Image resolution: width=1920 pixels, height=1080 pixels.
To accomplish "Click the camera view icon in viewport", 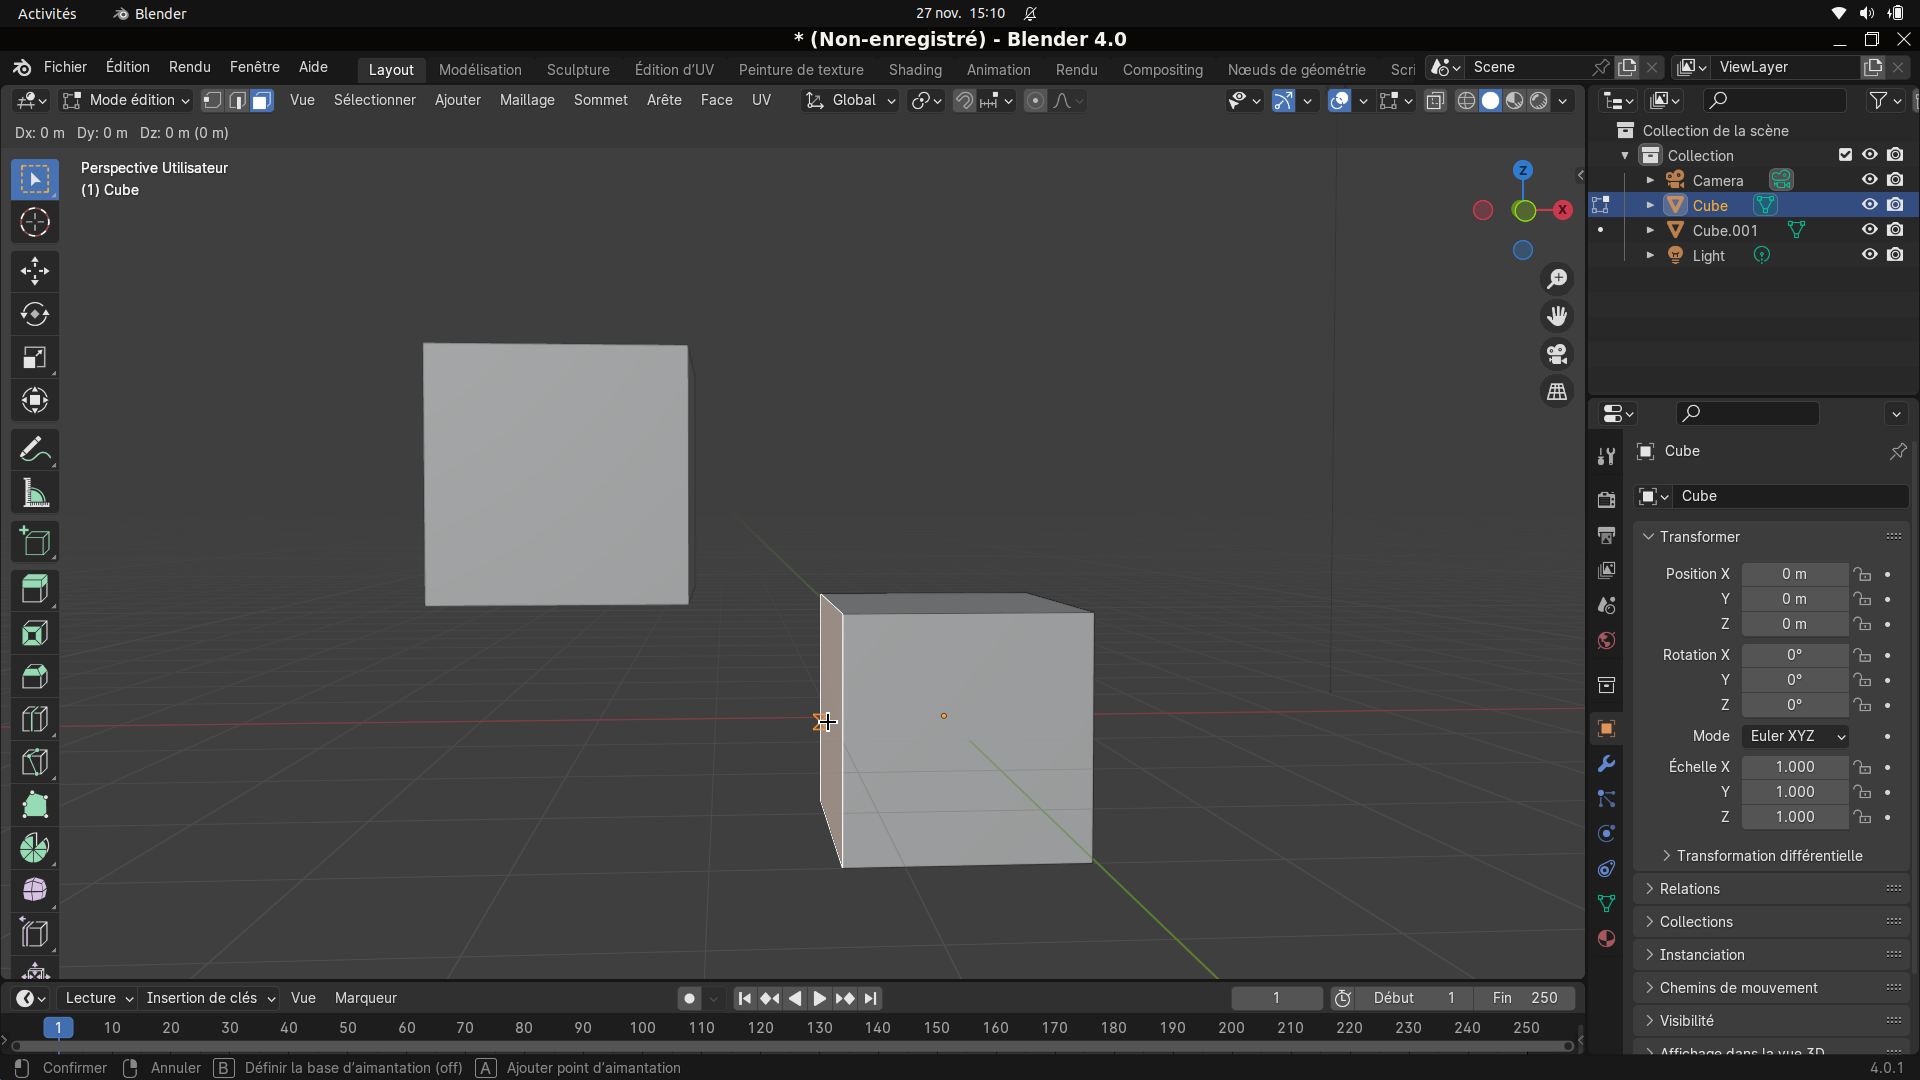I will [1557, 354].
